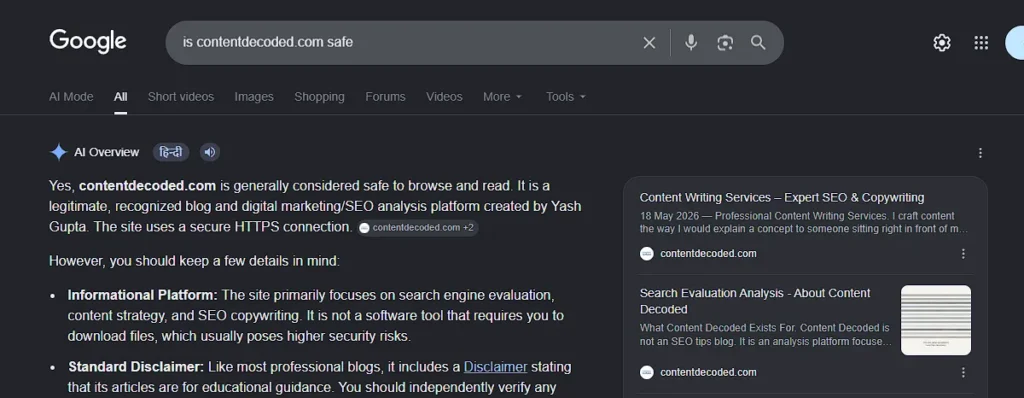Click the Informational Platform bullet heading

point(142,295)
